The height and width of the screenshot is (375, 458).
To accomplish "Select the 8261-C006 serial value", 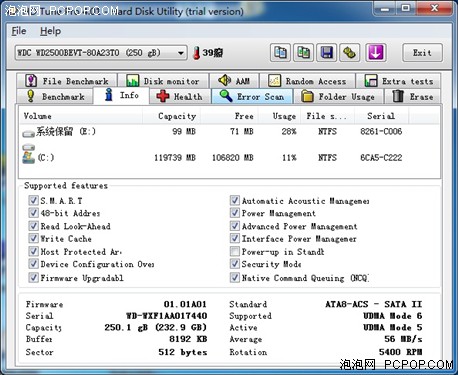I will (x=381, y=131).
